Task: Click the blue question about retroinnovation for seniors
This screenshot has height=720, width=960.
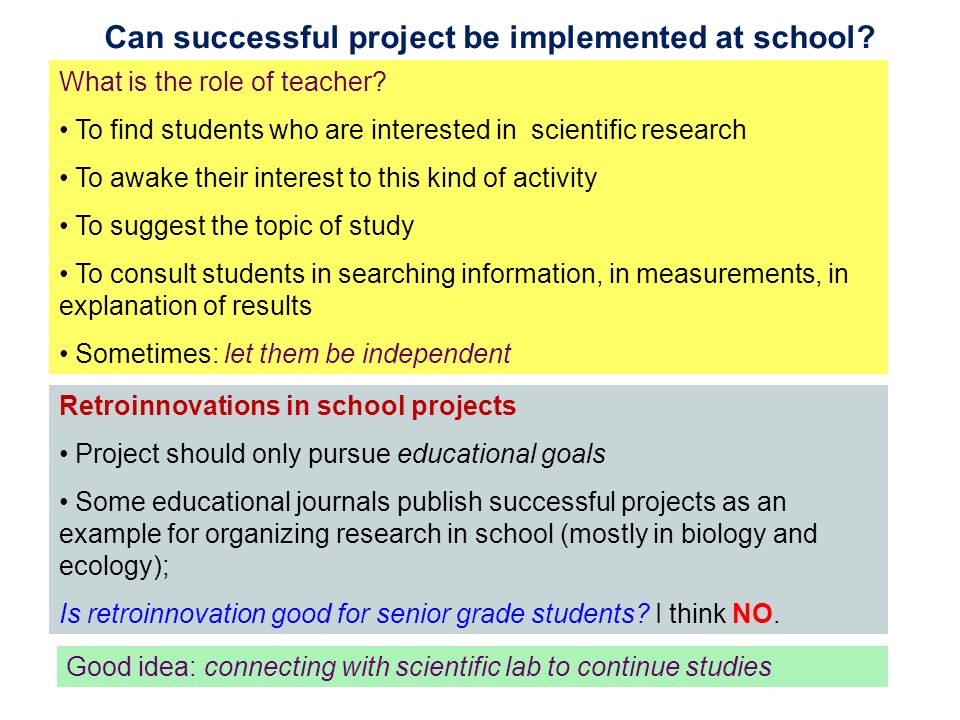Action: (x=354, y=613)
